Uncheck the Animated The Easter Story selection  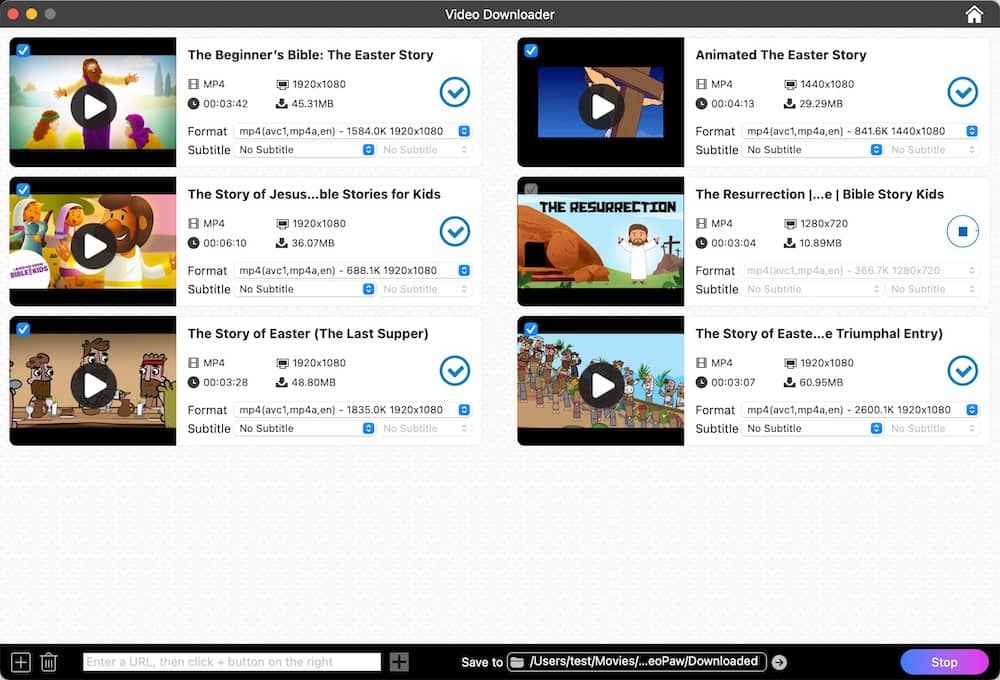pyautogui.click(x=530, y=49)
